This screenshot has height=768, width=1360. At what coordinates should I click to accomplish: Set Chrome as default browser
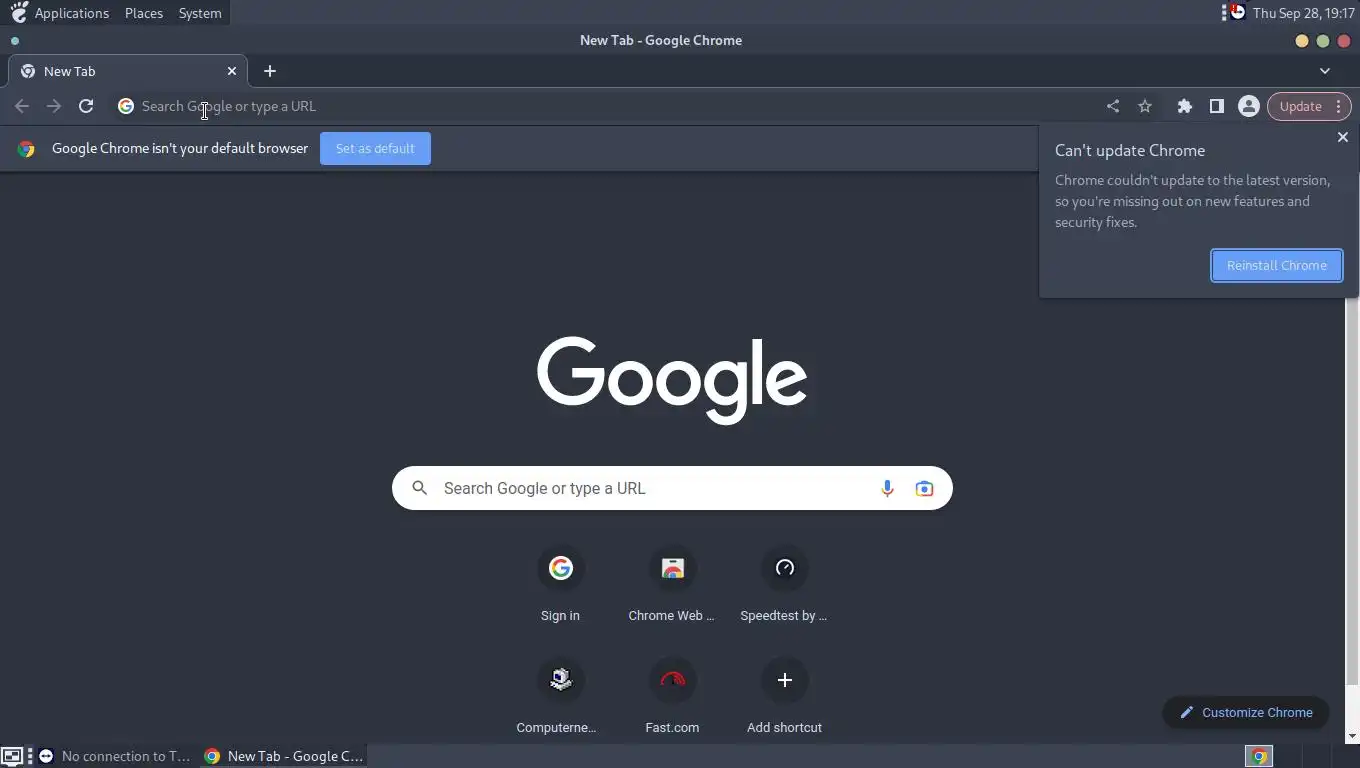tap(375, 148)
